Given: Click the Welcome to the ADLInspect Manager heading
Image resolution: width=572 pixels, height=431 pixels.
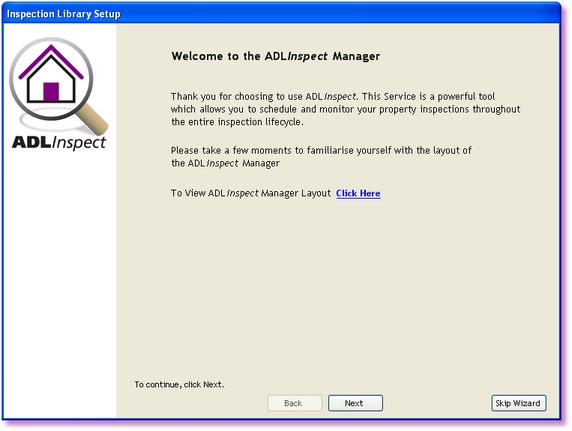Looking at the screenshot, I should point(276,56).
